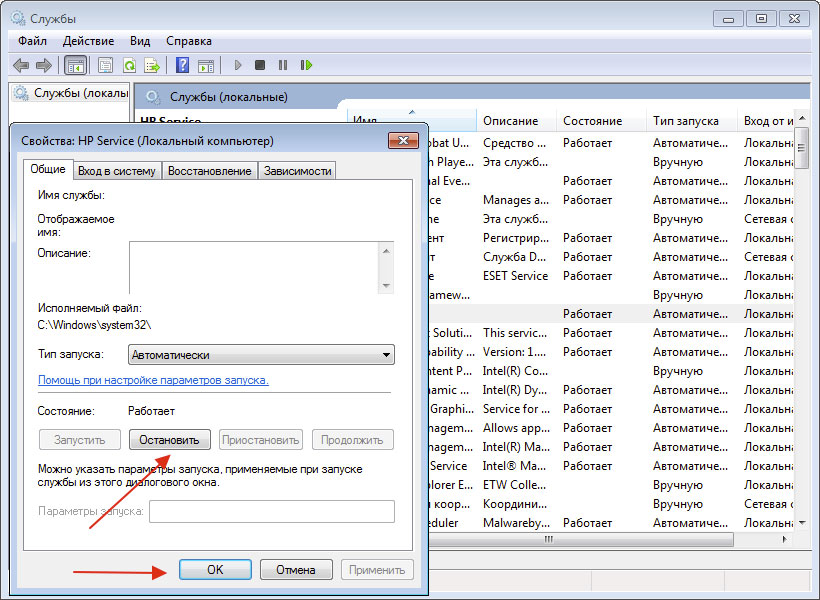The image size is (820, 600).
Task: Click the Продолжить button
Action: click(352, 440)
